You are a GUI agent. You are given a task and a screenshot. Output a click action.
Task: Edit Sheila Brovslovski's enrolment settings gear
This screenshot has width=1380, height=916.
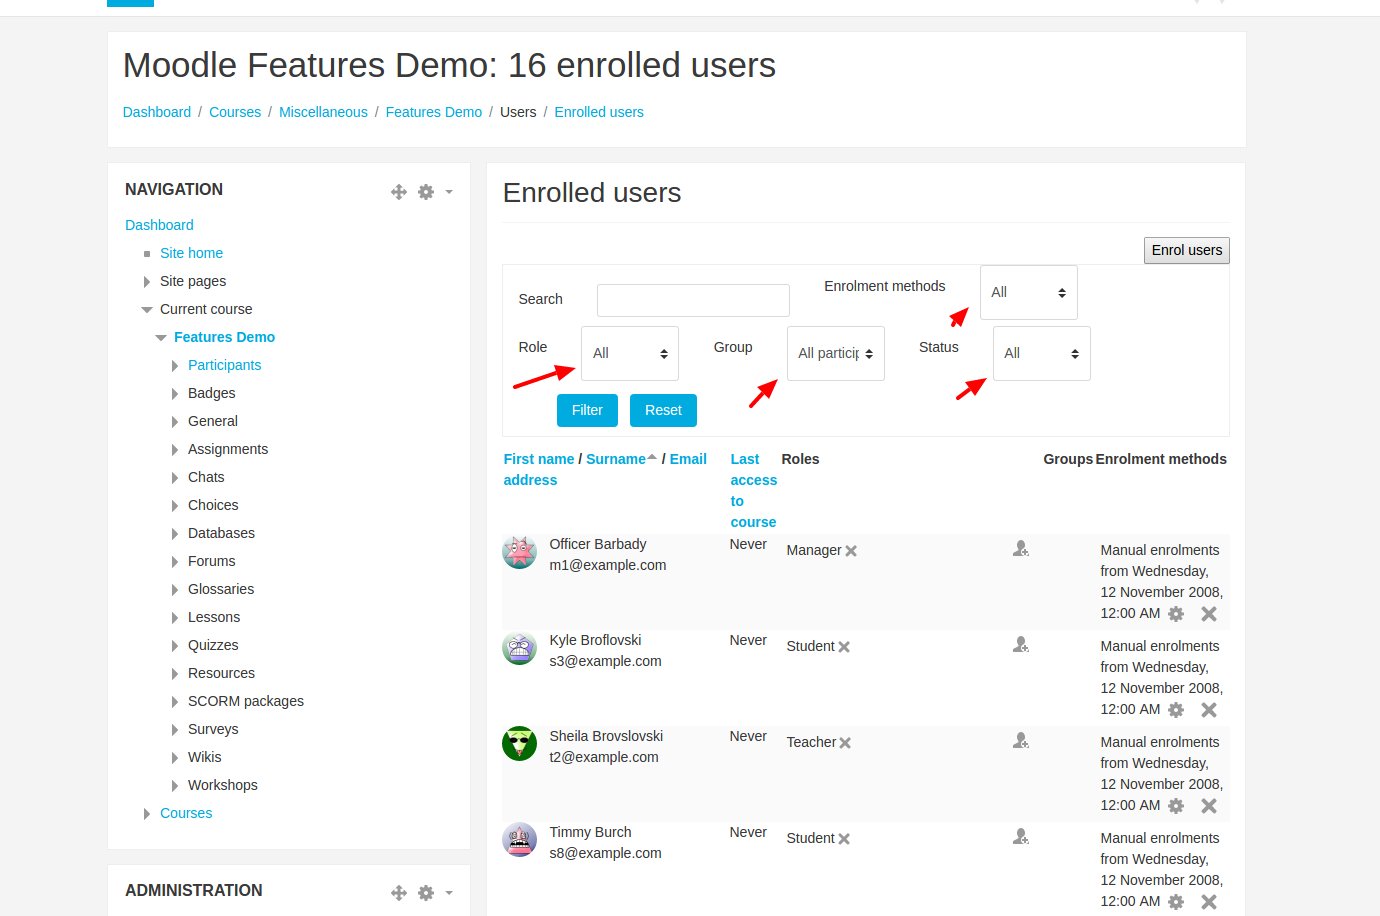(1176, 806)
